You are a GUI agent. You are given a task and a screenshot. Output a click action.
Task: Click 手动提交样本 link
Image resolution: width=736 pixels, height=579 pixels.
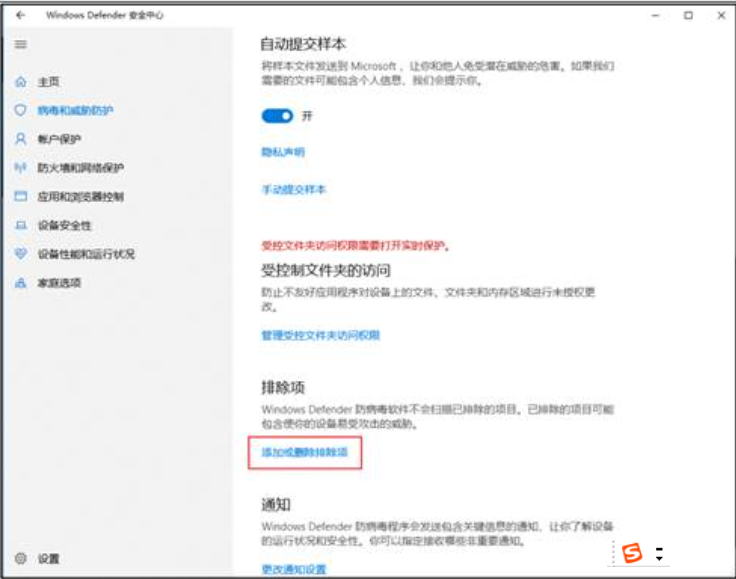[294, 189]
